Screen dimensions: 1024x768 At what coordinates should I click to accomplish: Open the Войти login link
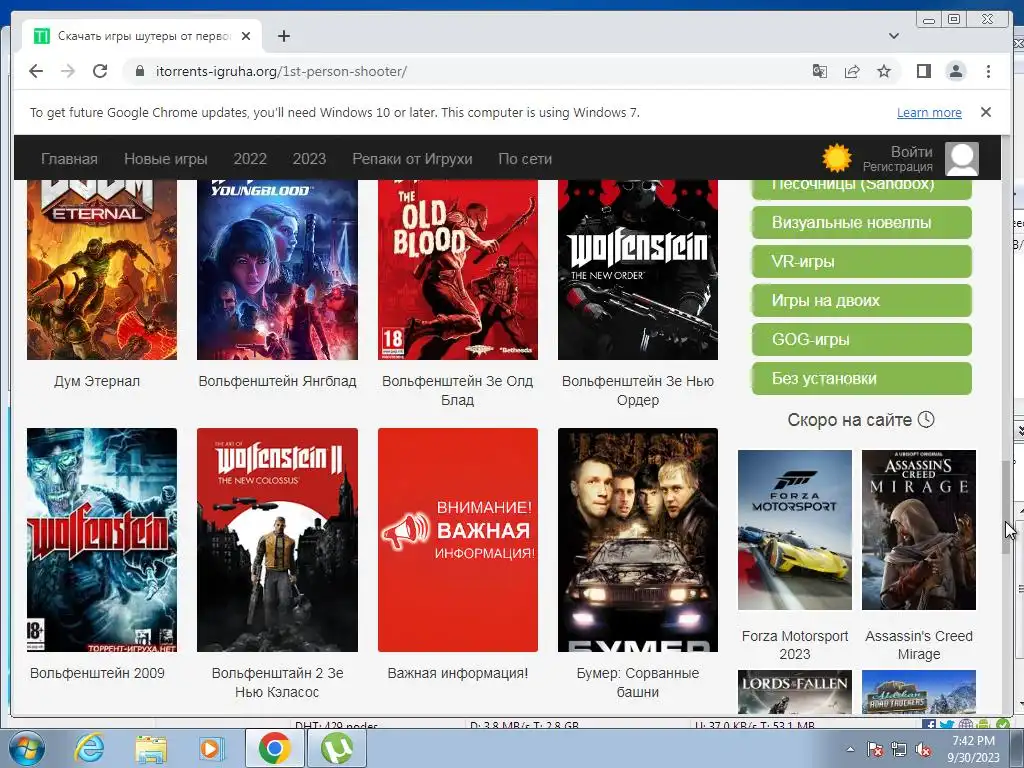point(911,152)
